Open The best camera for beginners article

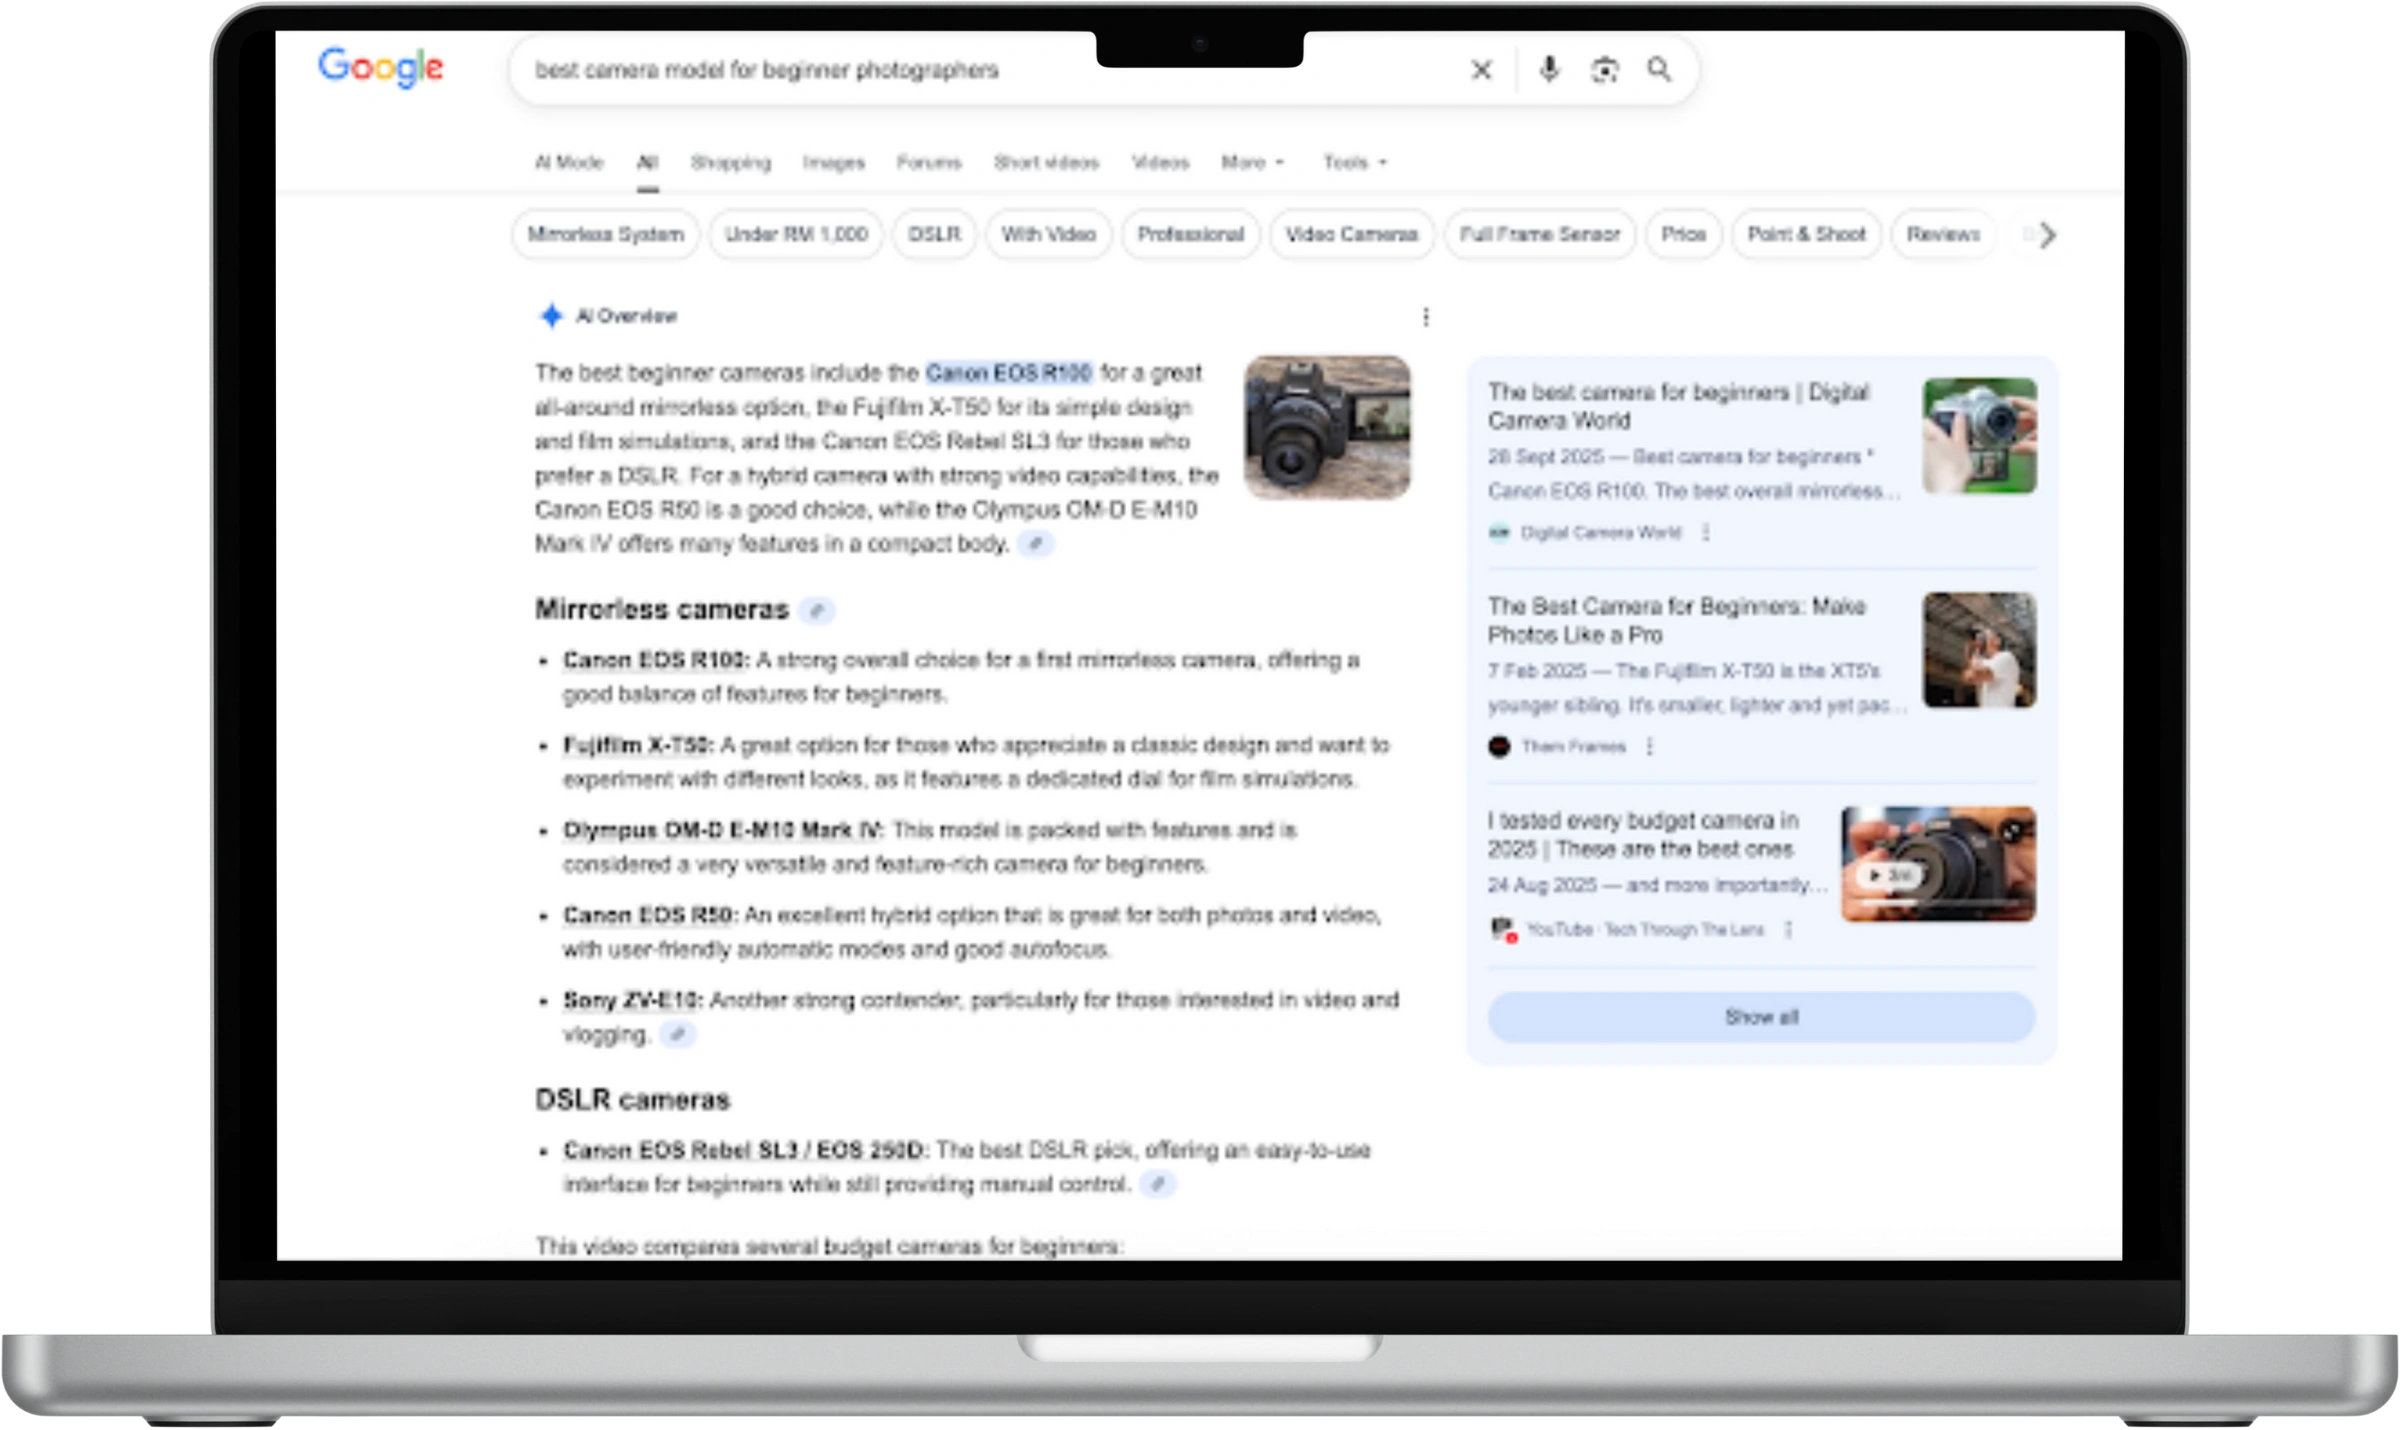point(1677,406)
